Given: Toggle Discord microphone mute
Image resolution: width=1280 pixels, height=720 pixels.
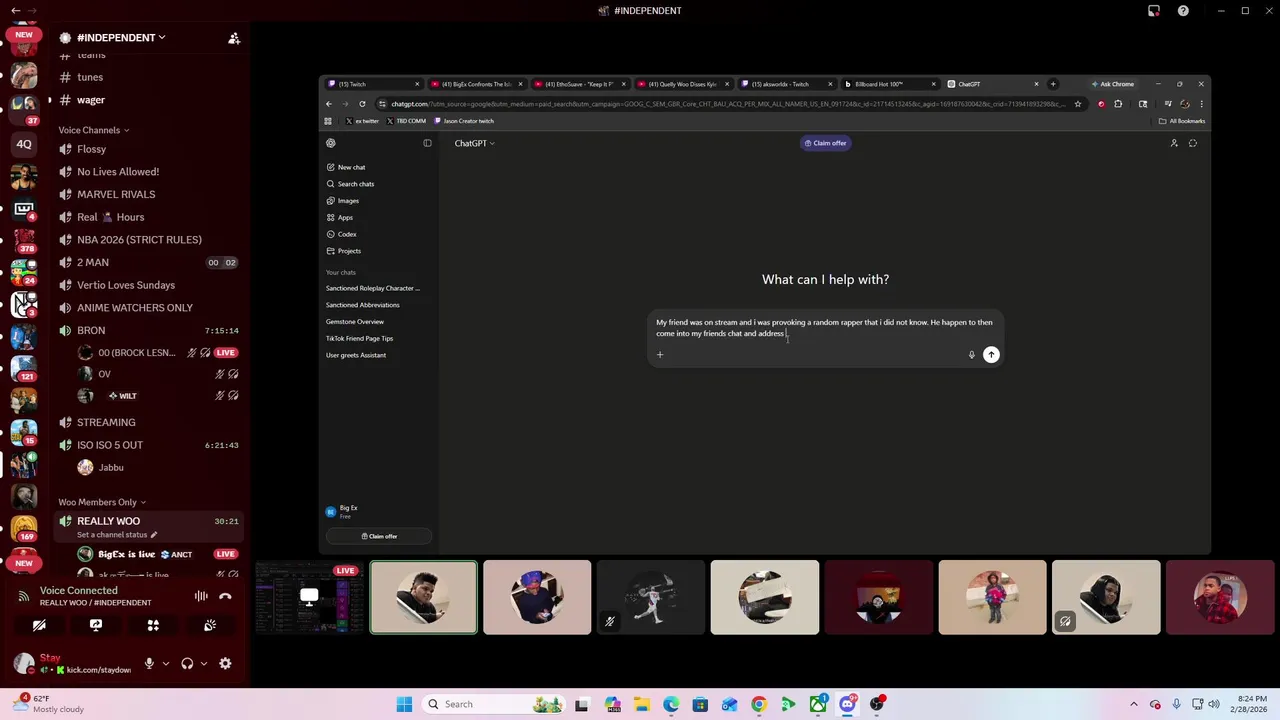Looking at the screenshot, I should click(149, 663).
